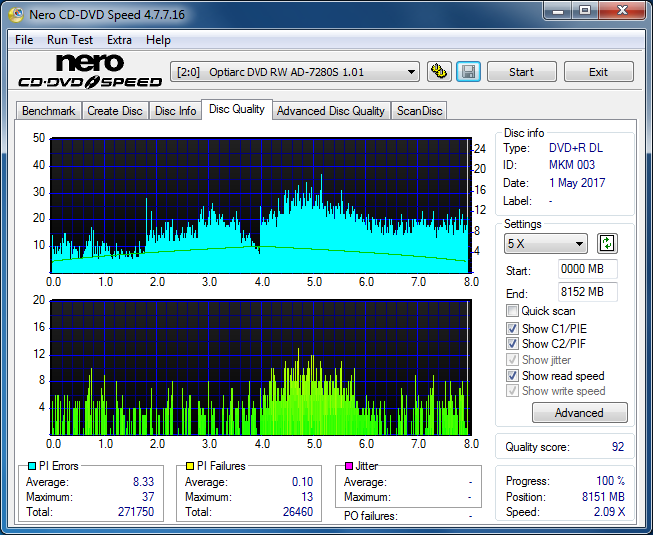Viewport: 653px width, 535px height.
Task: Click the Advanced settings button
Action: coord(579,413)
